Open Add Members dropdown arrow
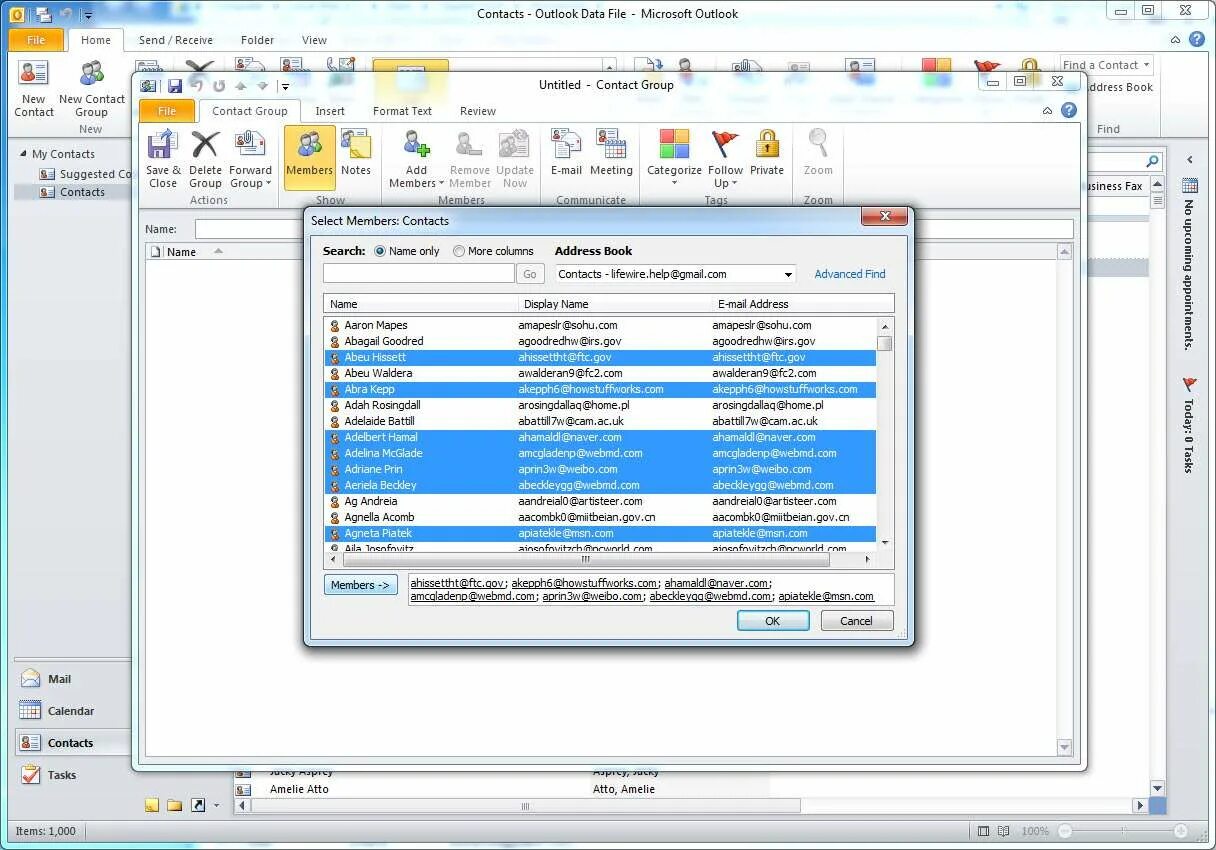 click(x=441, y=184)
